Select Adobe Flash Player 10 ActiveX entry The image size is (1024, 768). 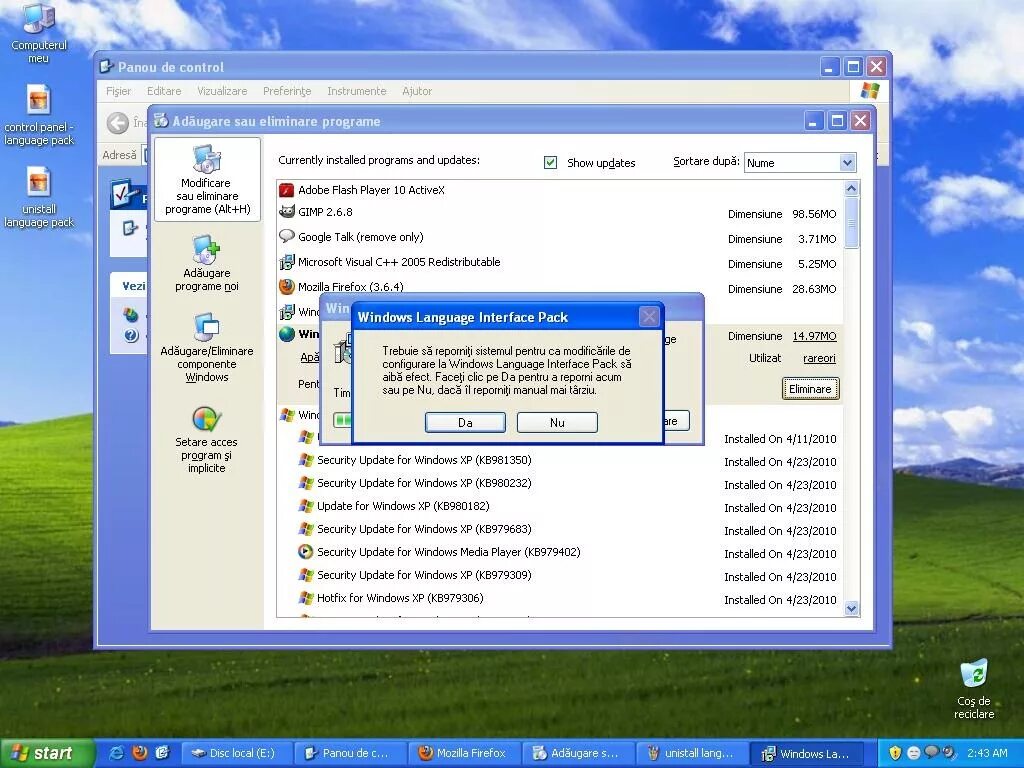click(x=371, y=190)
